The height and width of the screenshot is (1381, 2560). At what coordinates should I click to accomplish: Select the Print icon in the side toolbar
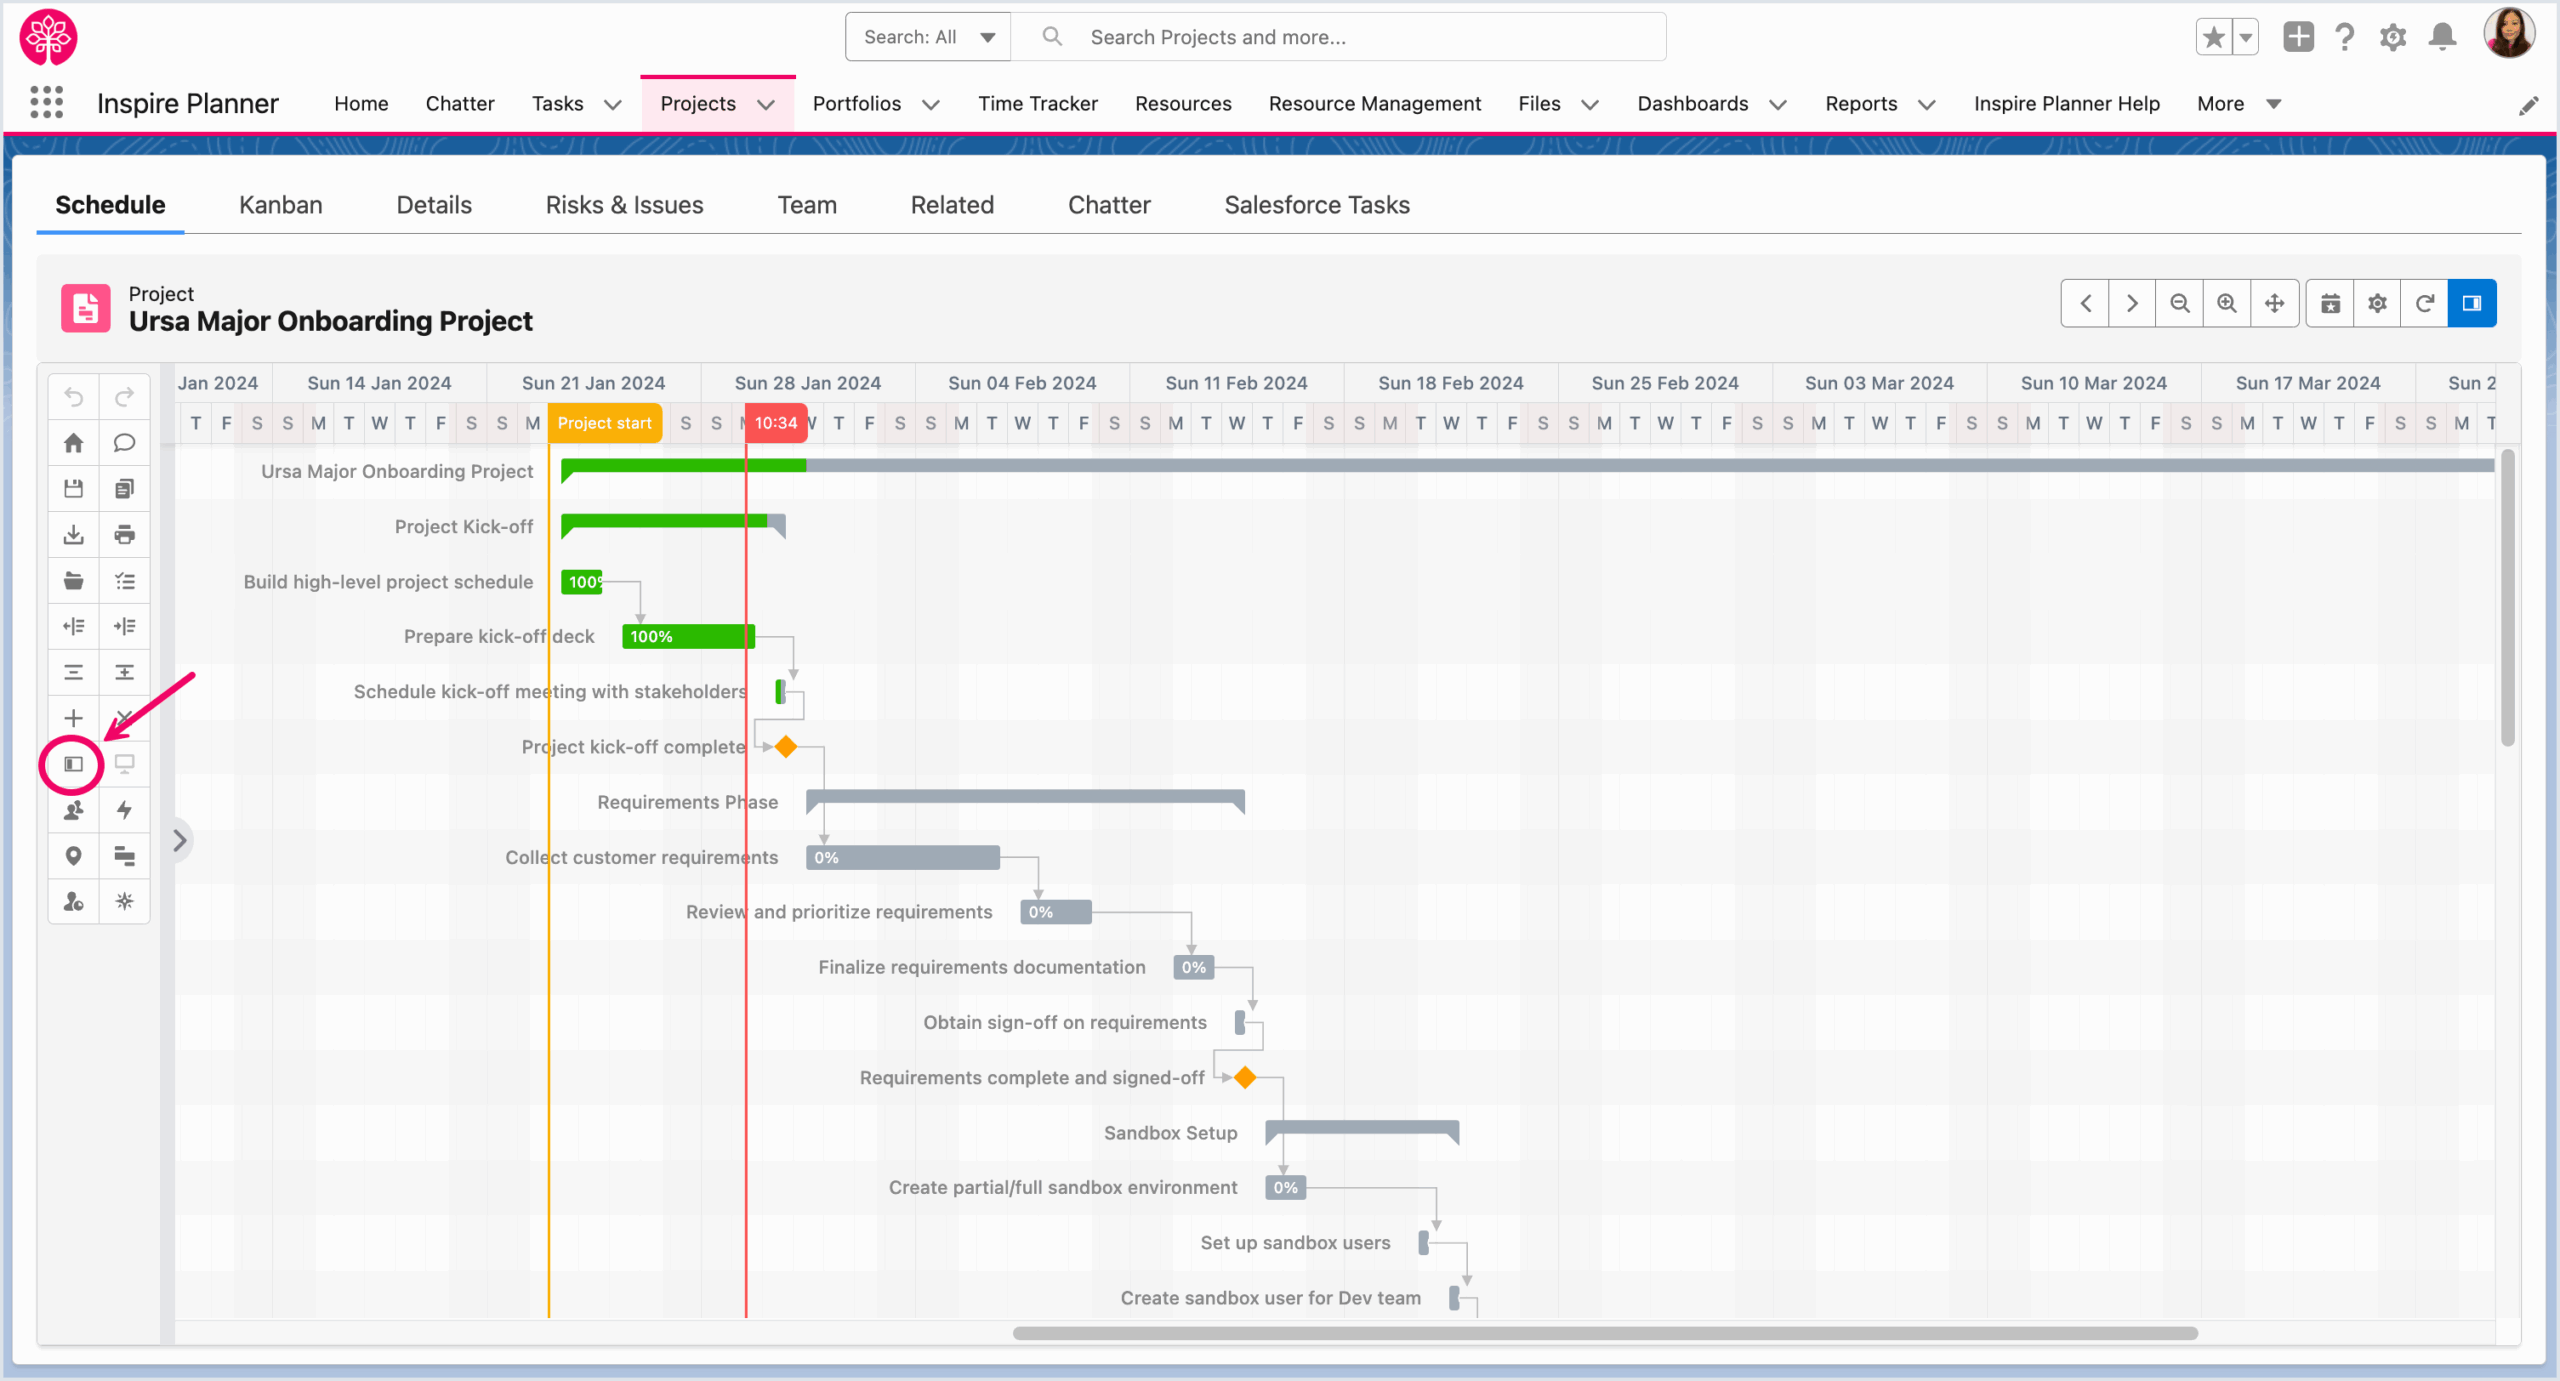124,533
